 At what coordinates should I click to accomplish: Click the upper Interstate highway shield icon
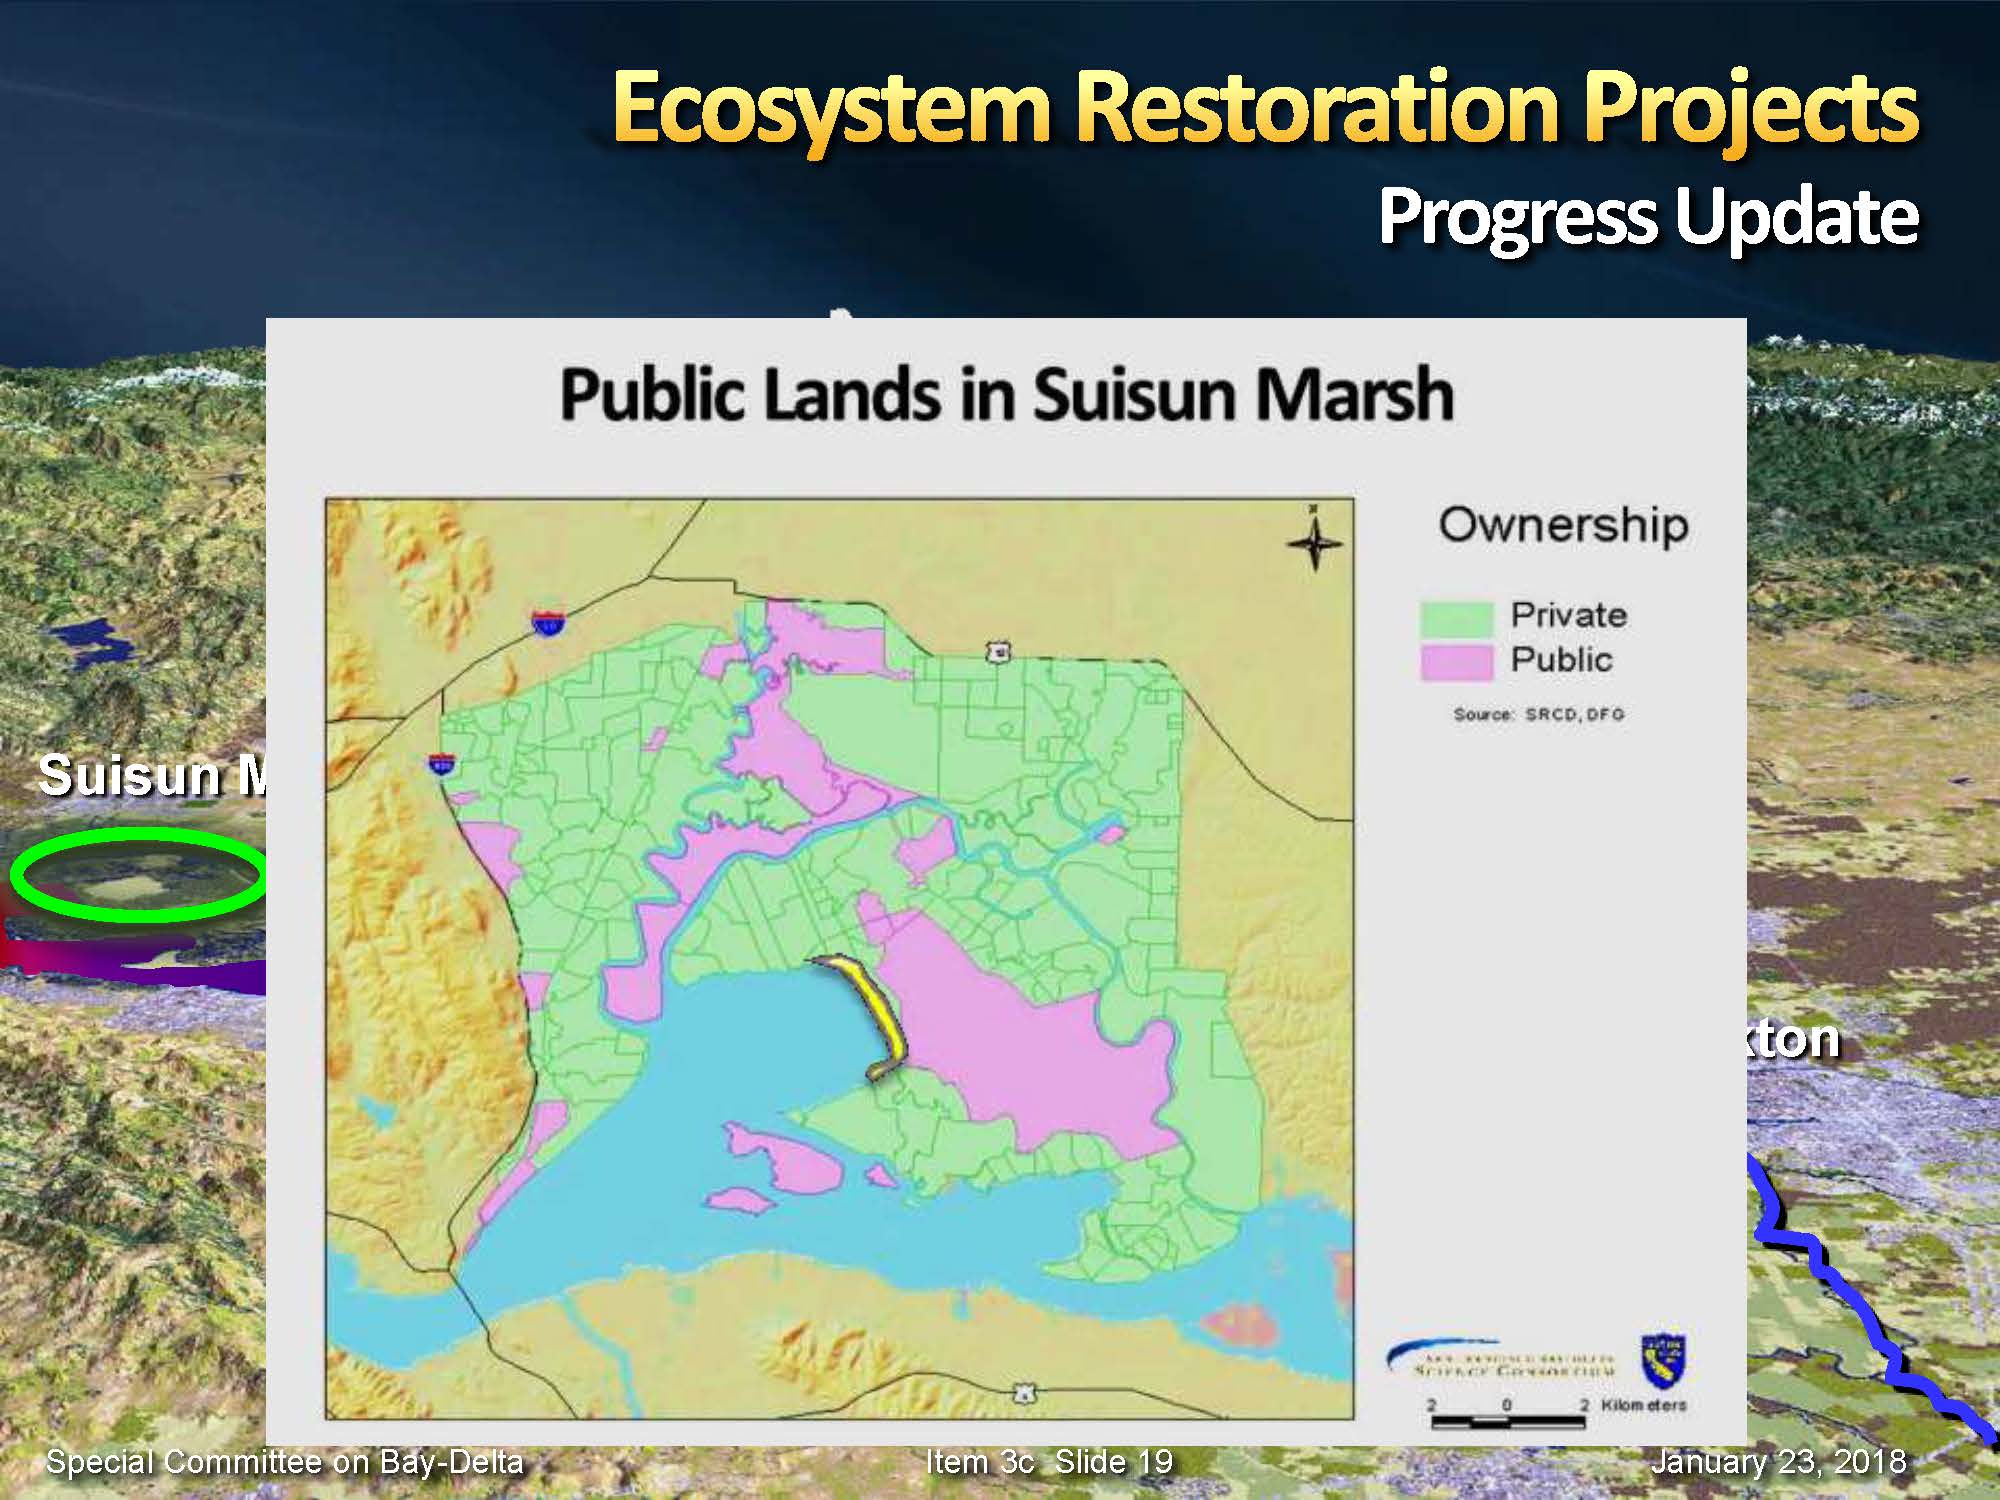click(x=547, y=622)
